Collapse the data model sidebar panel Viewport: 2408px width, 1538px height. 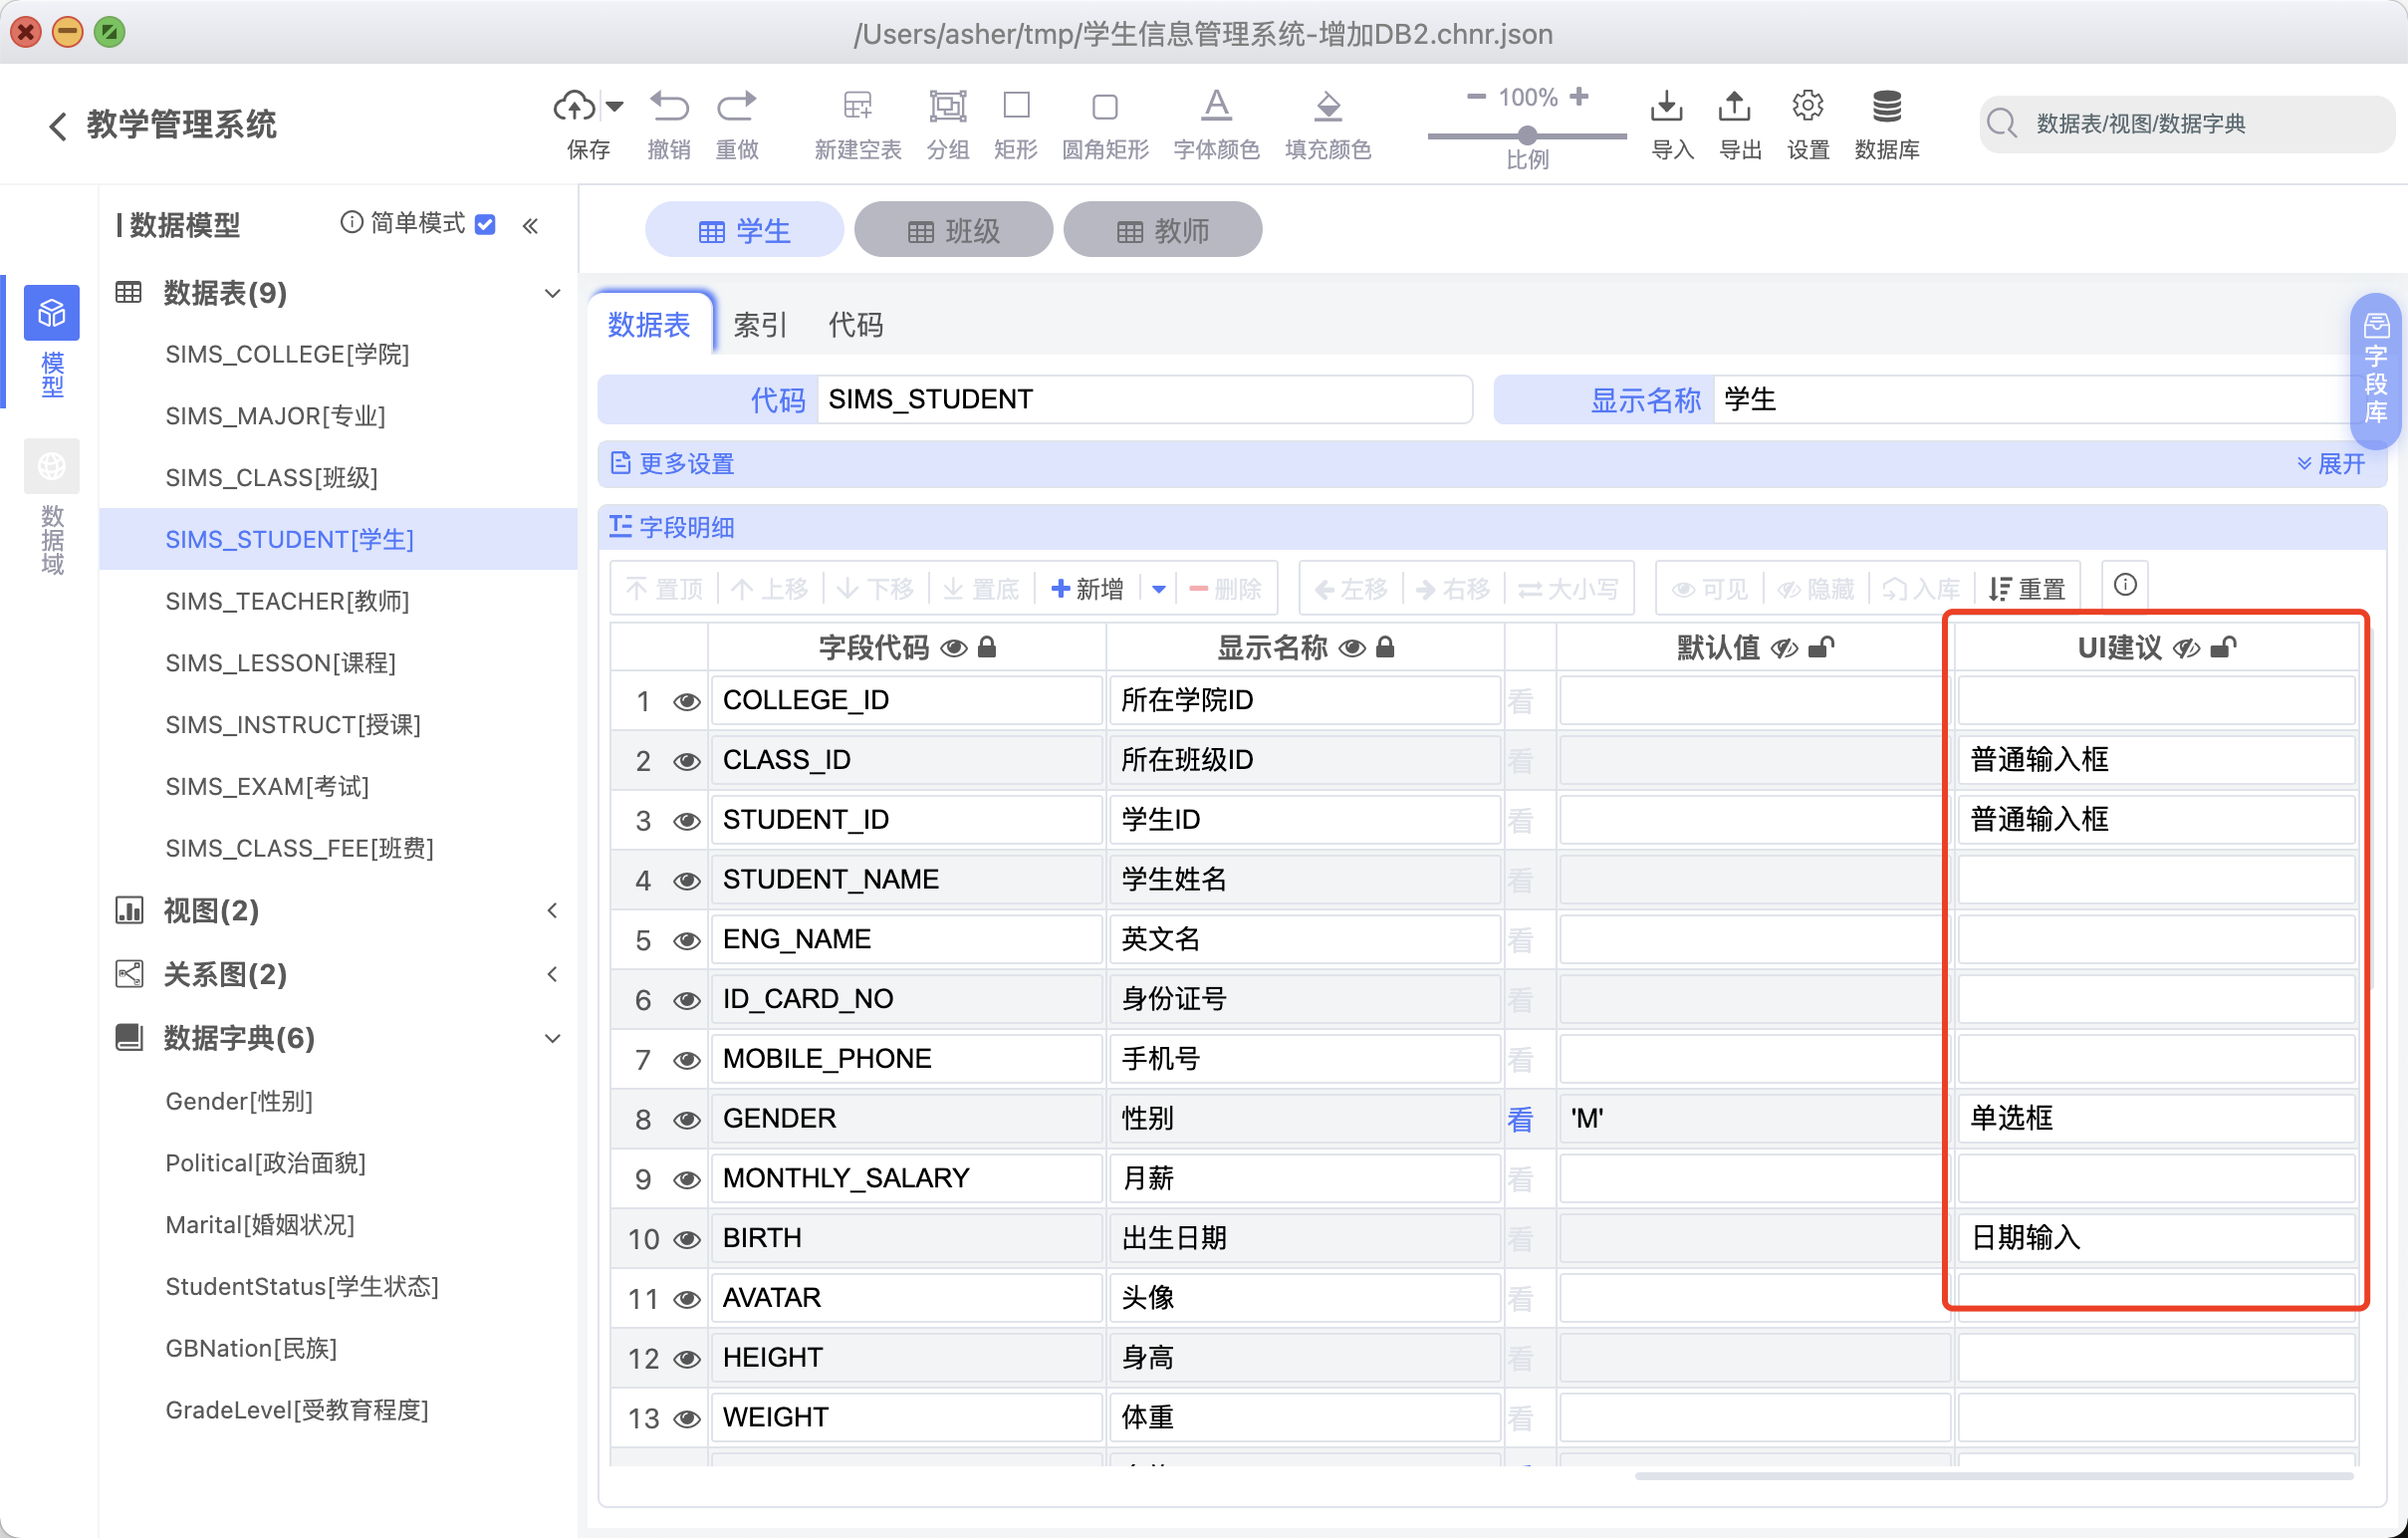tap(530, 226)
